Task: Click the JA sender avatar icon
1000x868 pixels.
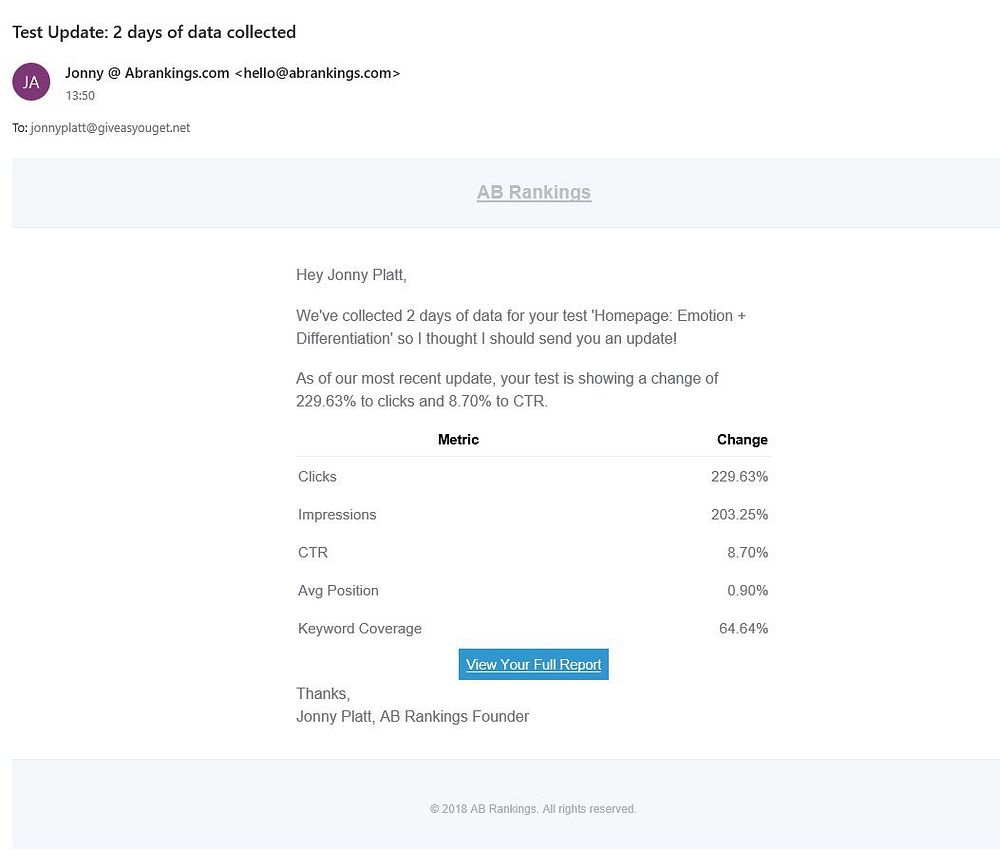Action: (x=31, y=82)
